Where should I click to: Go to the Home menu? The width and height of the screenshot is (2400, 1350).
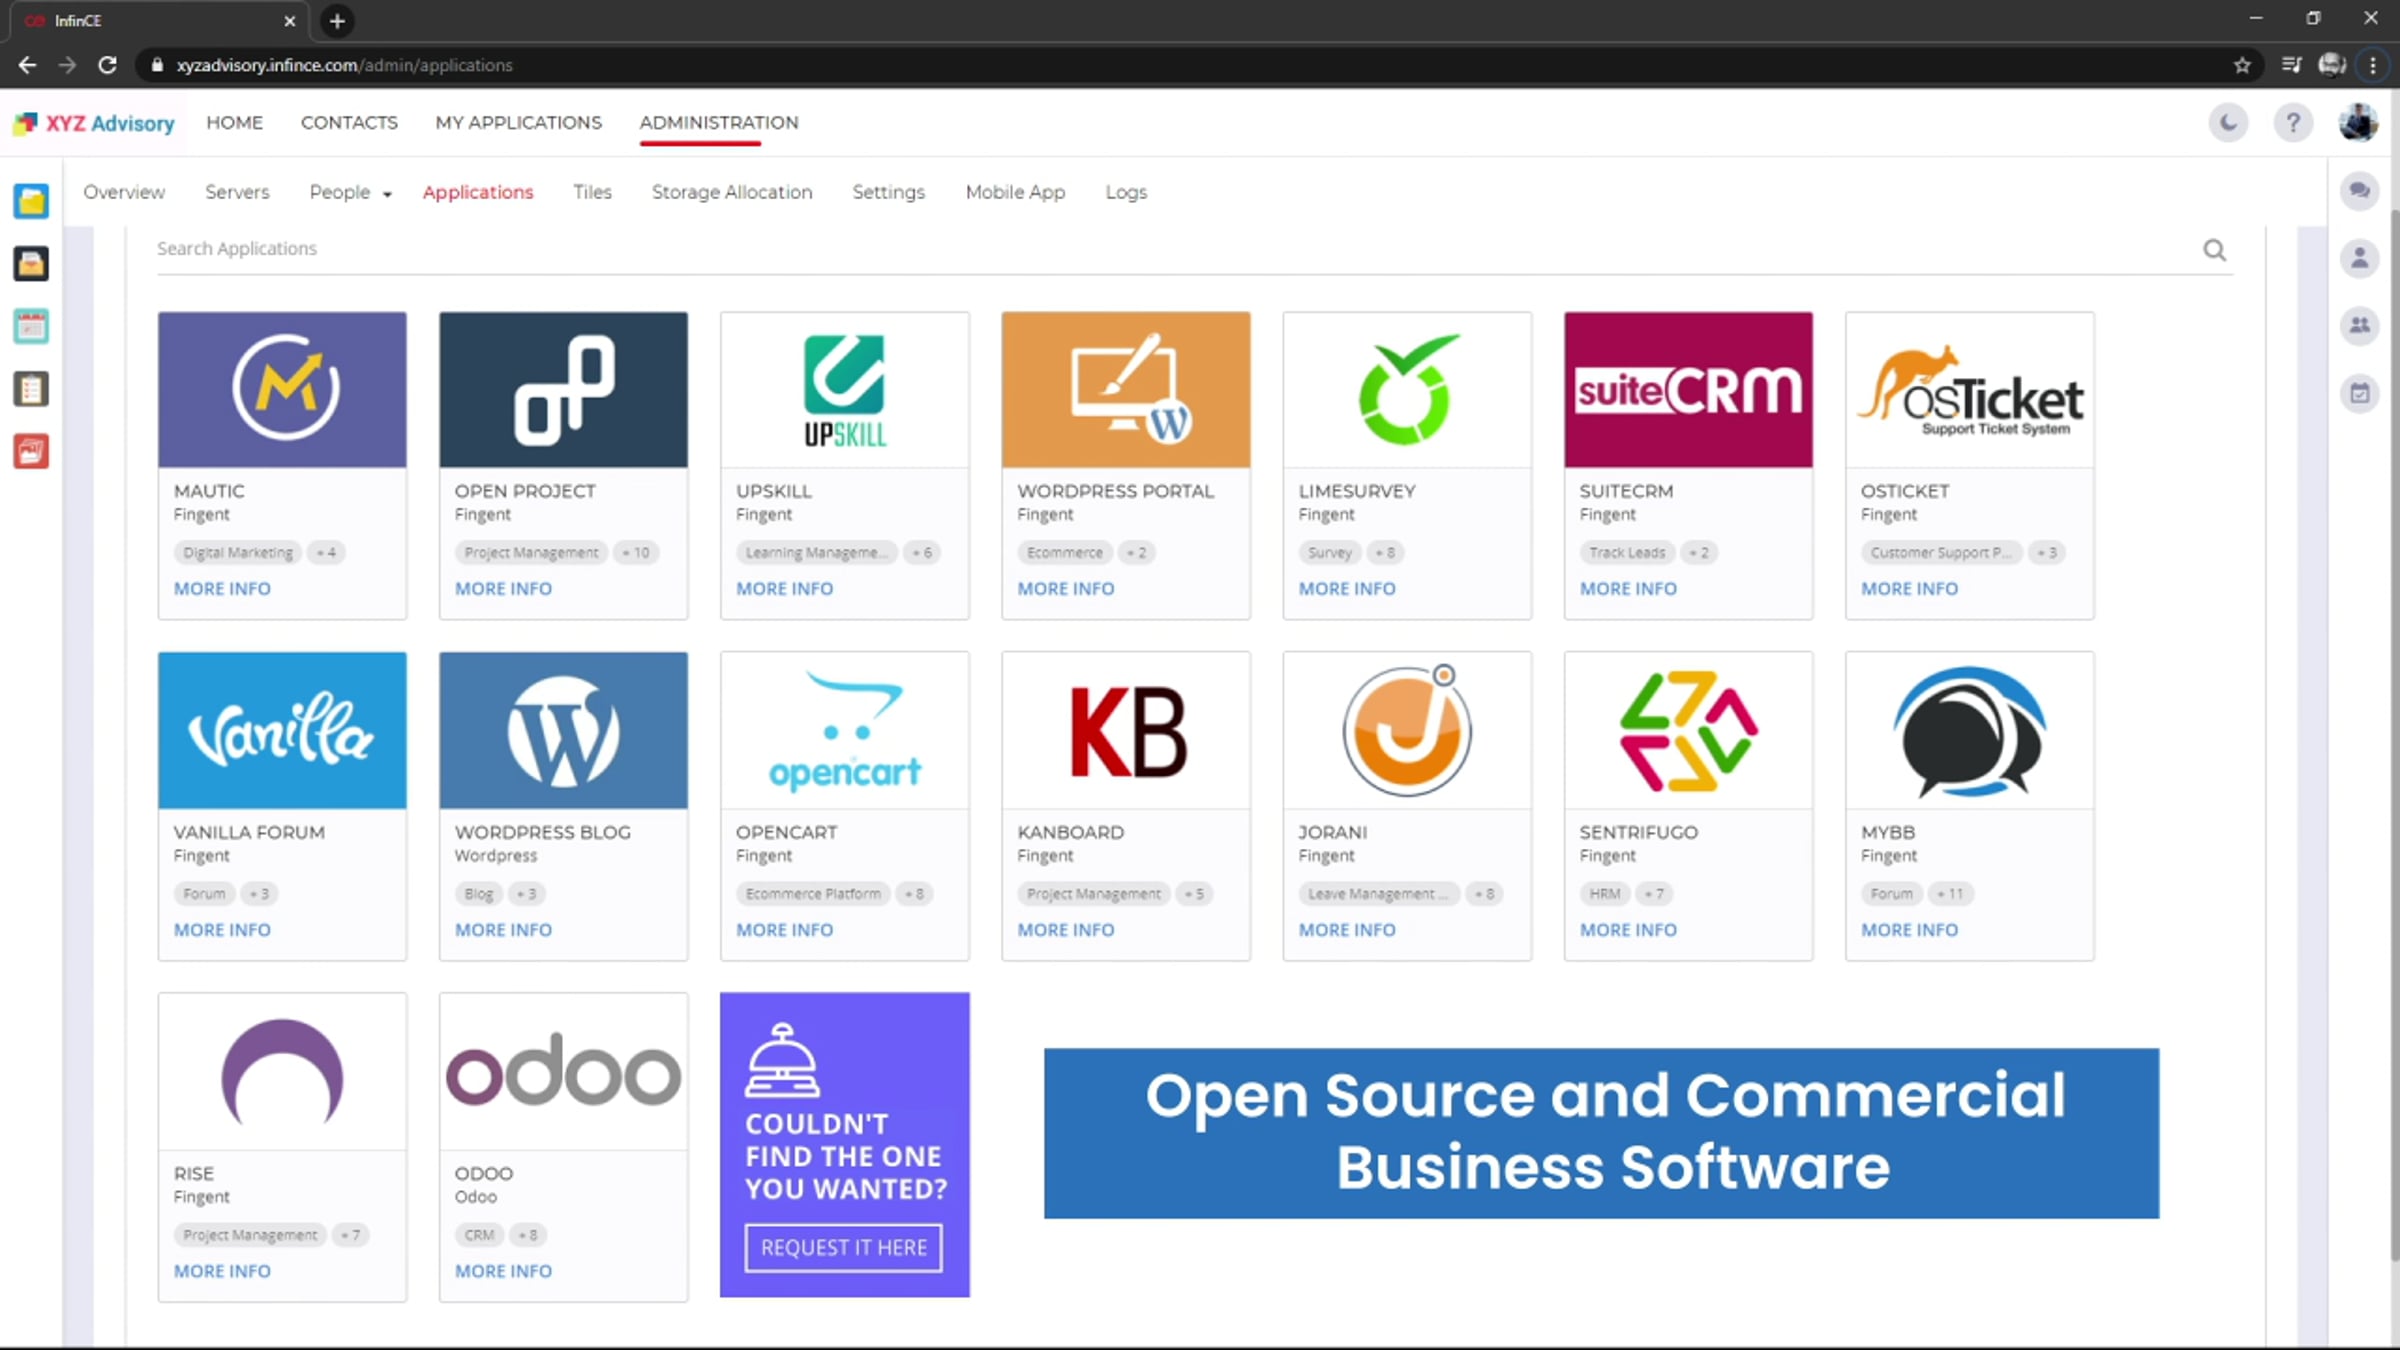[x=235, y=123]
